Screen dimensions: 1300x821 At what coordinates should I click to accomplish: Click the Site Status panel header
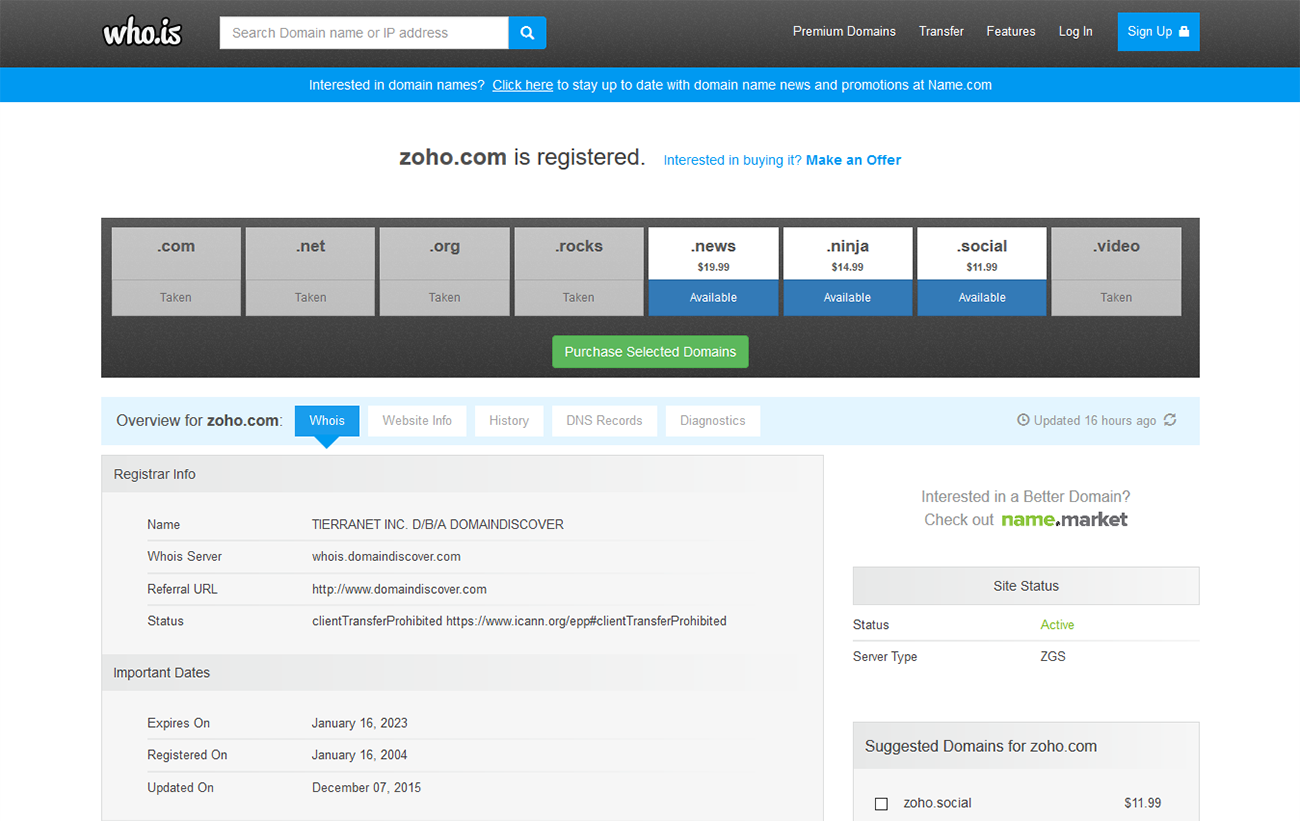[x=1026, y=586]
